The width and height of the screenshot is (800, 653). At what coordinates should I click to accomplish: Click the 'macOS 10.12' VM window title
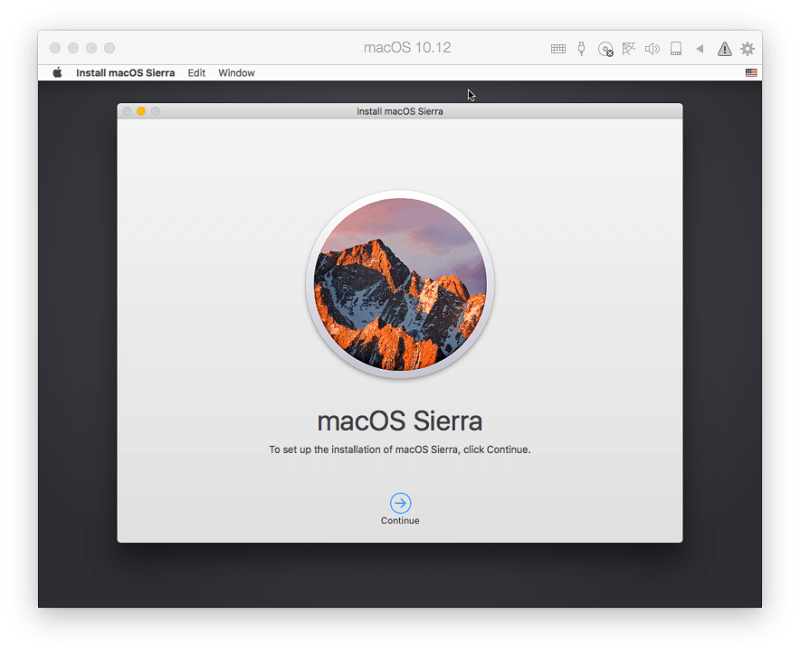coord(407,47)
